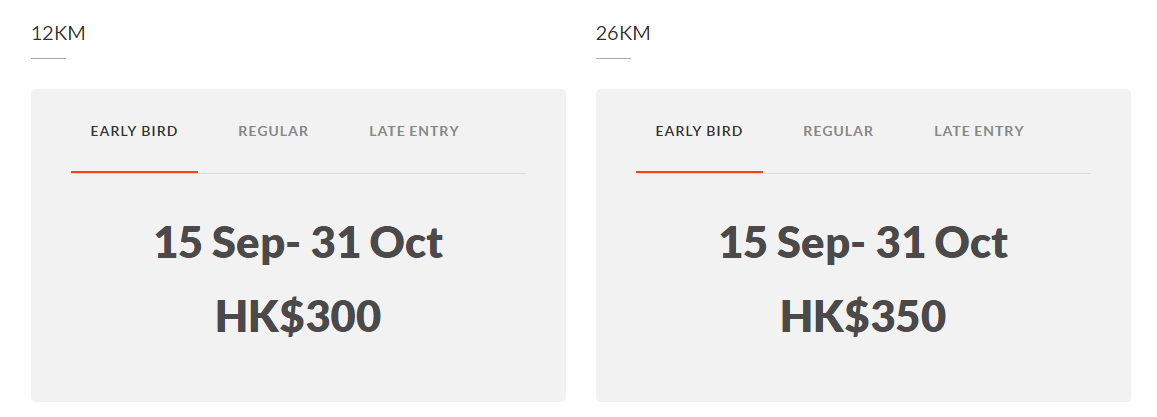The image size is (1157, 417).
Task: Open the Late Entry tab for 26KM
Action: coord(979,131)
